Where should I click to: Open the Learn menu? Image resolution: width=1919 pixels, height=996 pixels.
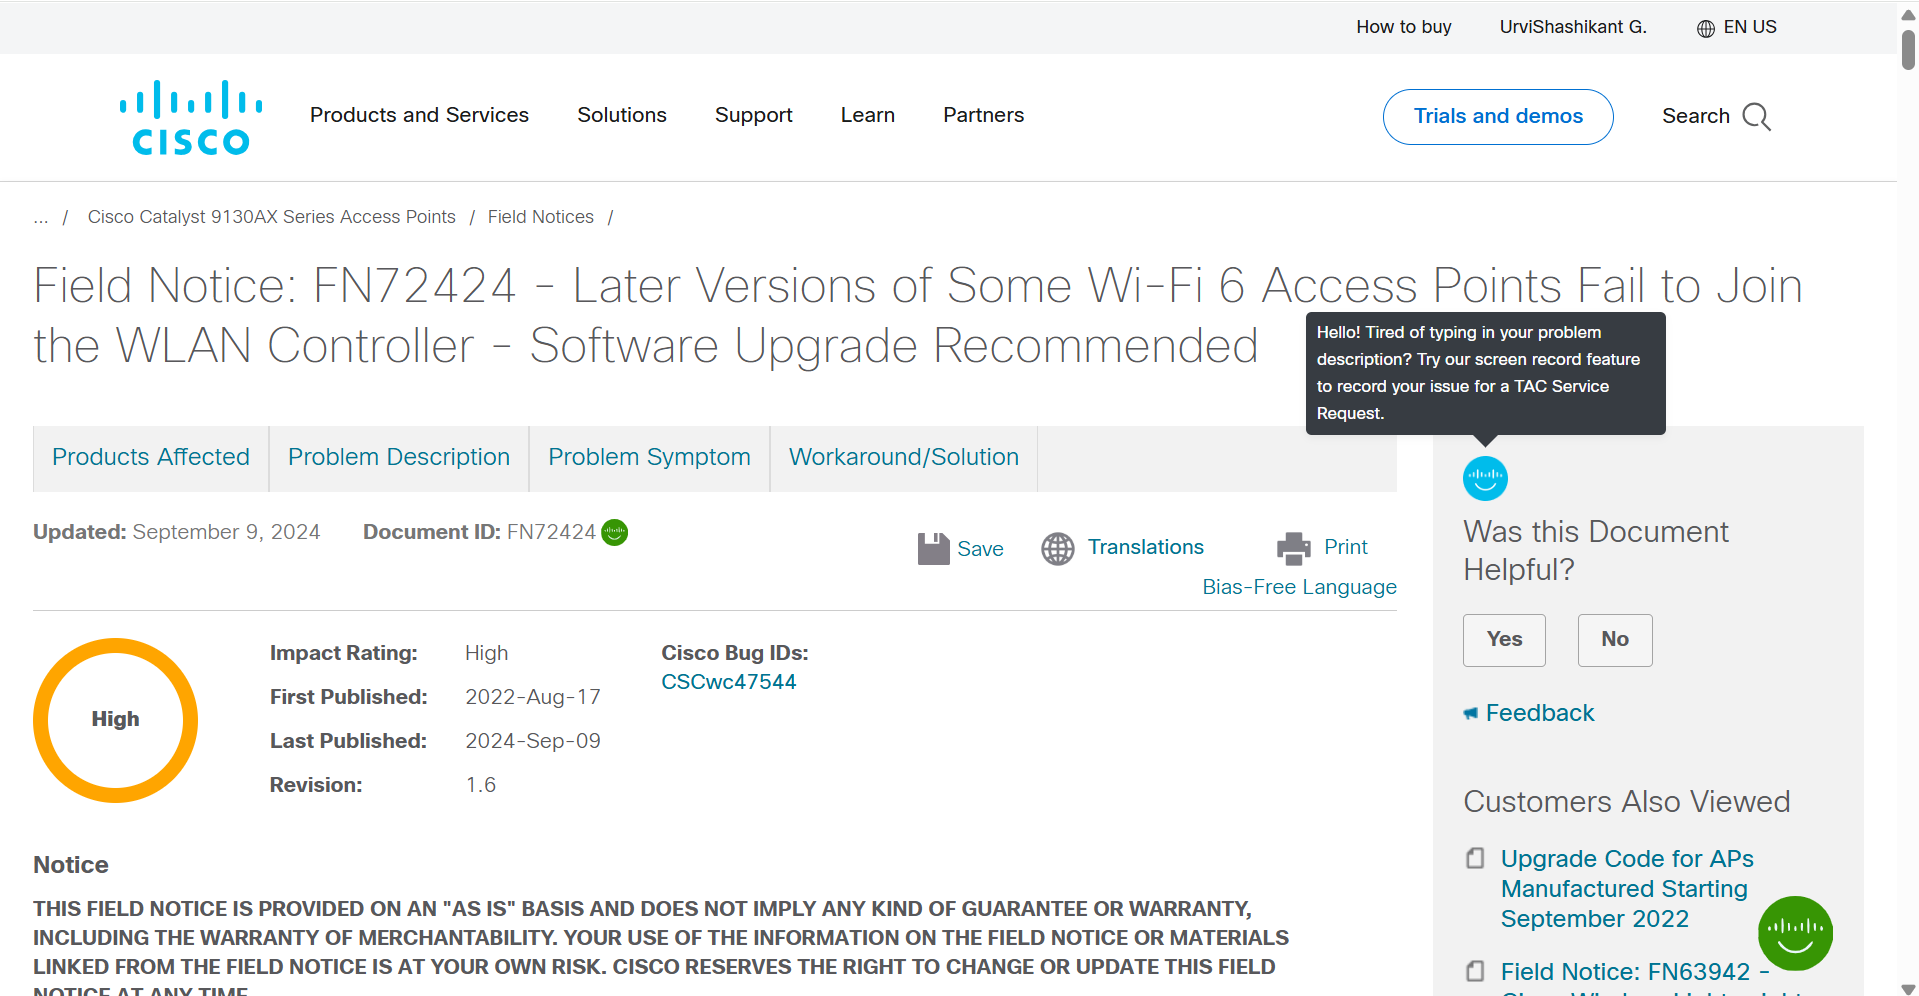[868, 115]
